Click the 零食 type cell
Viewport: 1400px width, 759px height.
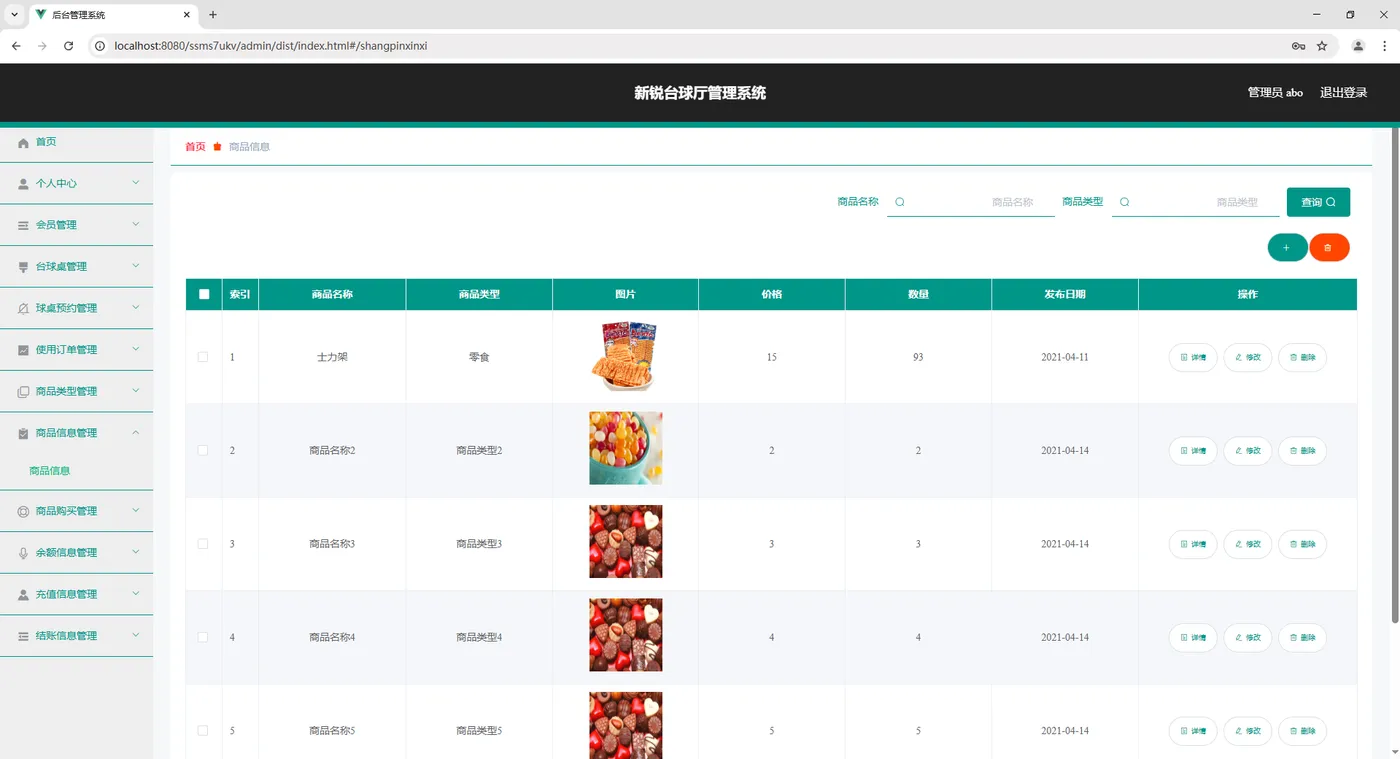479,357
